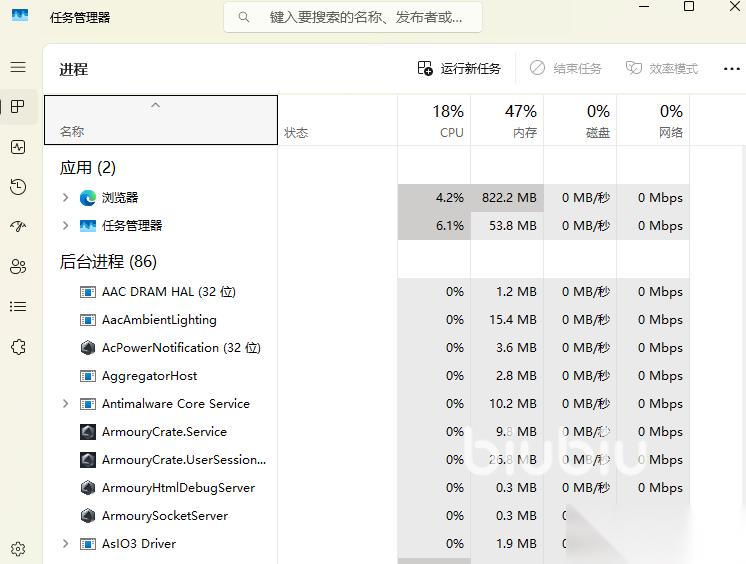Sort processes by CPU column

448,120
